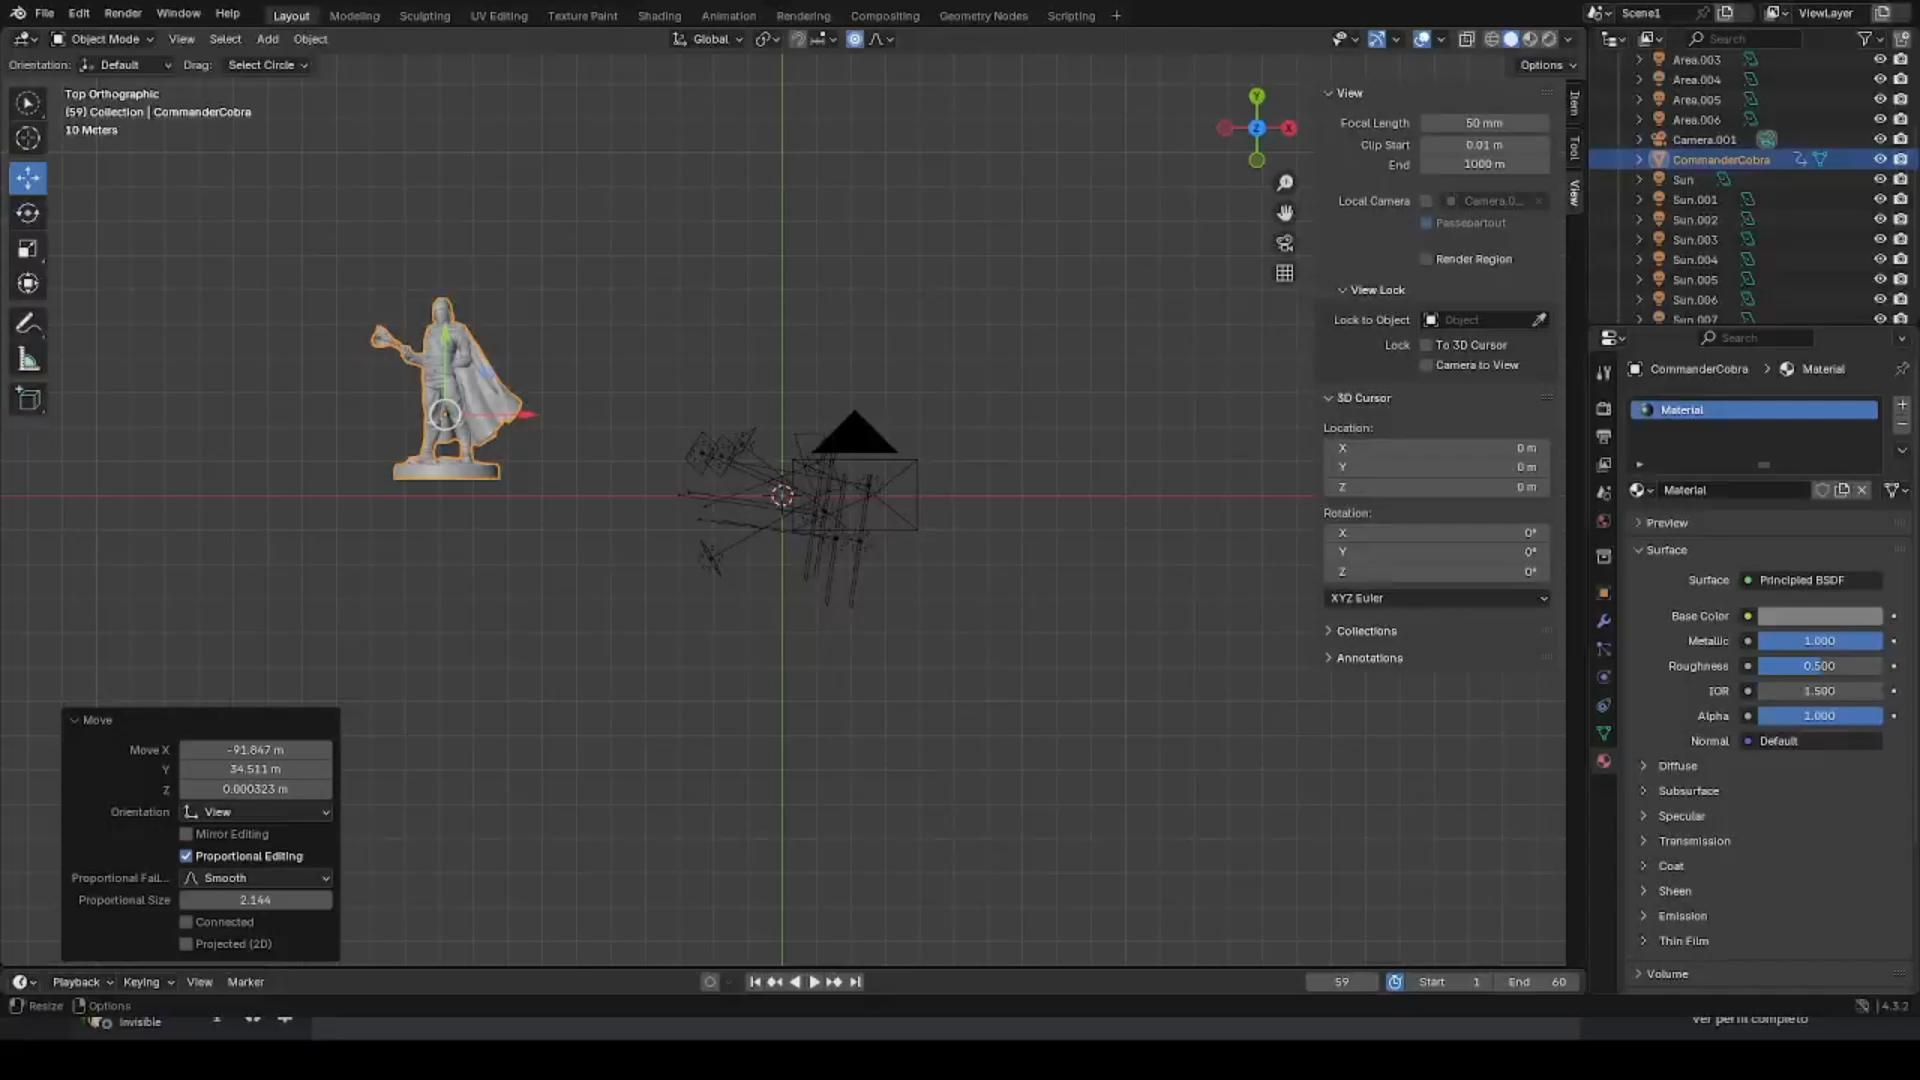
Task: Enable Mirror Editing checkbox
Action: click(x=186, y=834)
